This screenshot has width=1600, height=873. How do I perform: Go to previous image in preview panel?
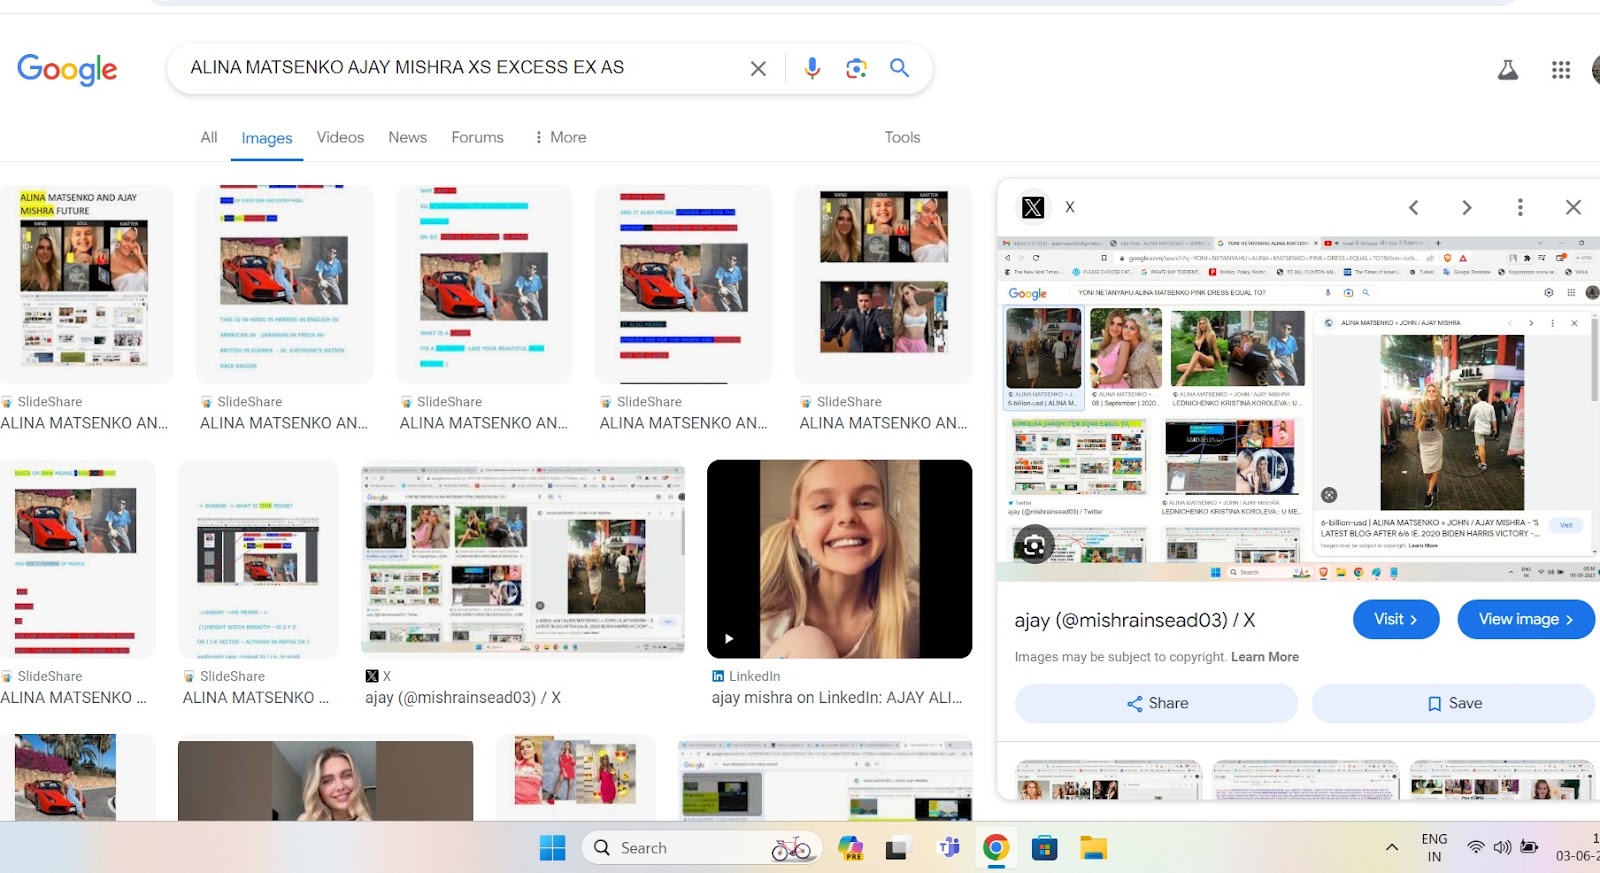tap(1414, 207)
